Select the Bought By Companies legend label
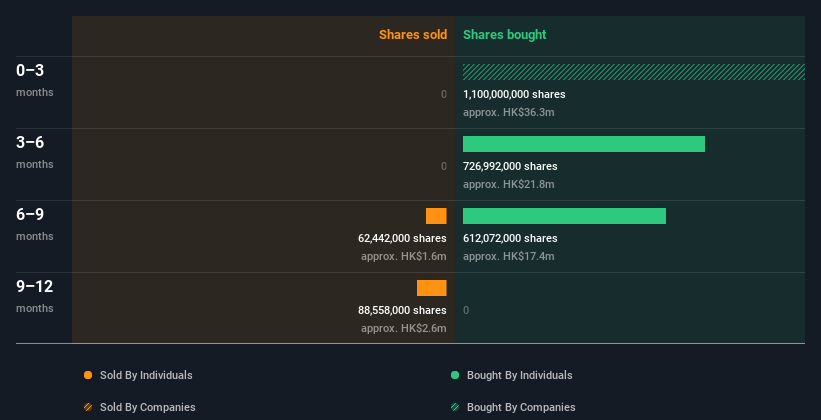821x420 pixels. coord(521,407)
